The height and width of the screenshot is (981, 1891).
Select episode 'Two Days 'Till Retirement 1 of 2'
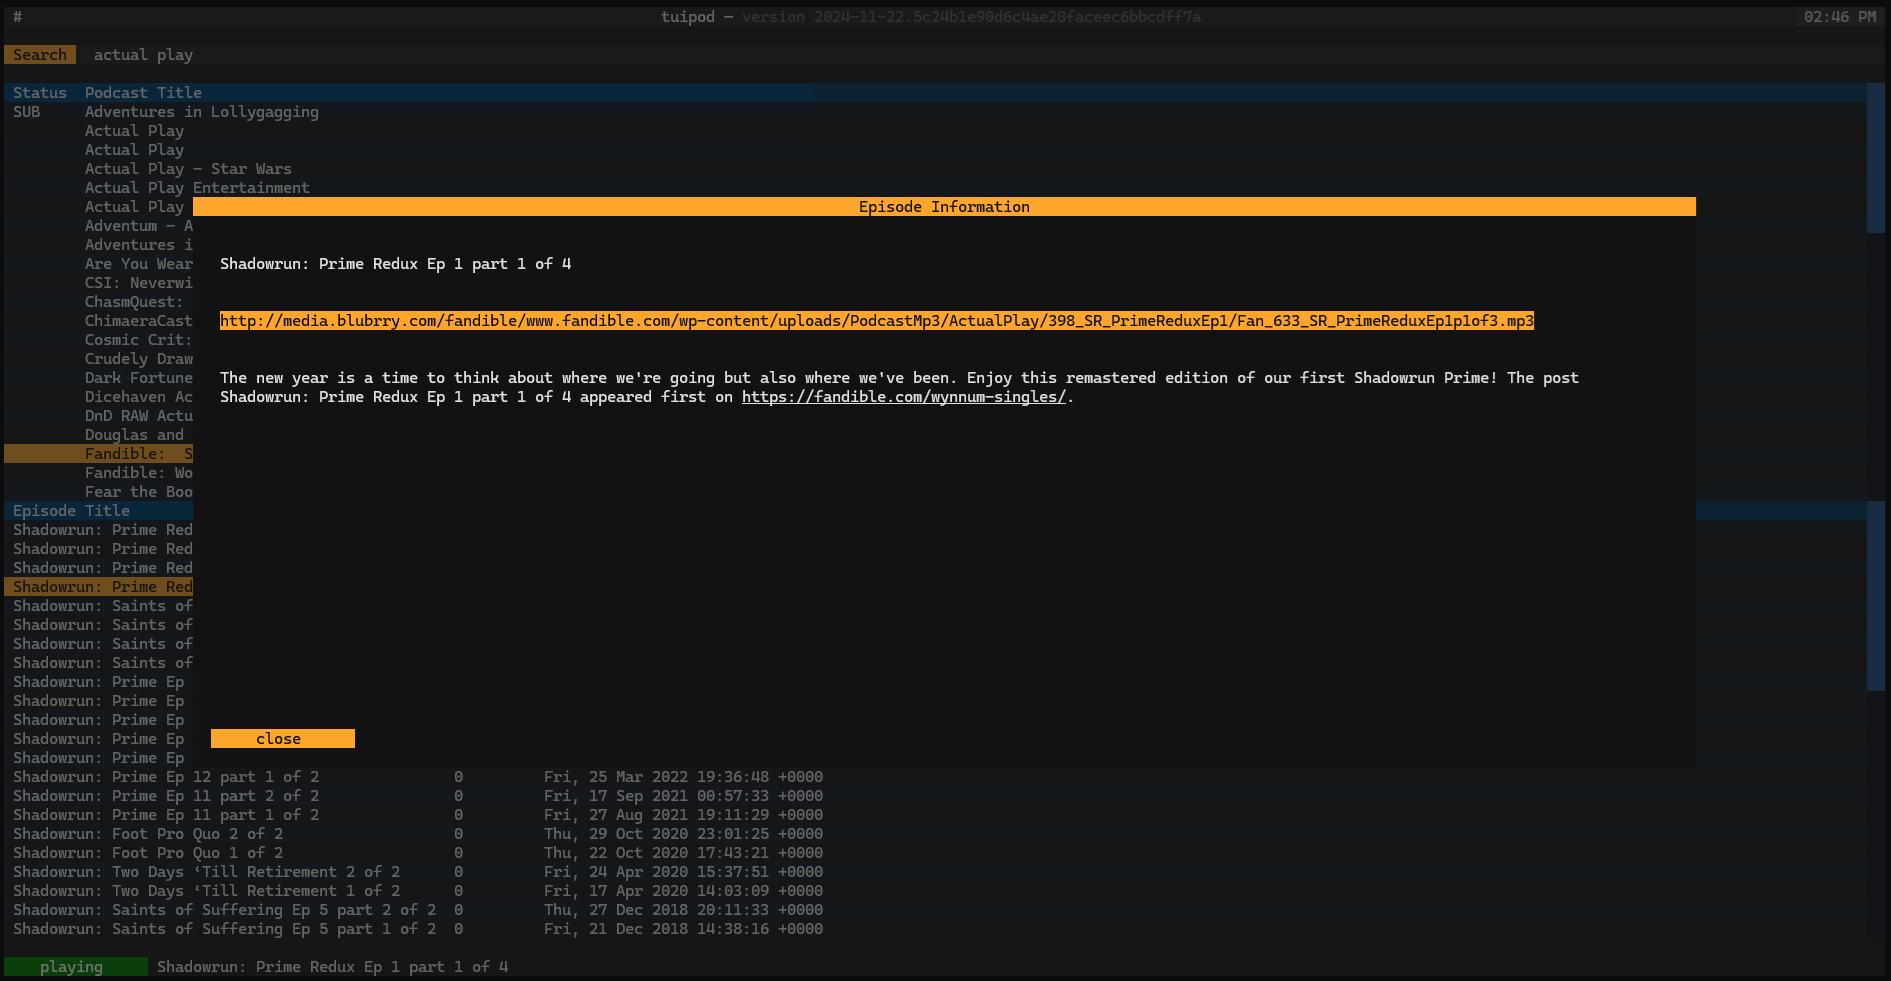206,891
